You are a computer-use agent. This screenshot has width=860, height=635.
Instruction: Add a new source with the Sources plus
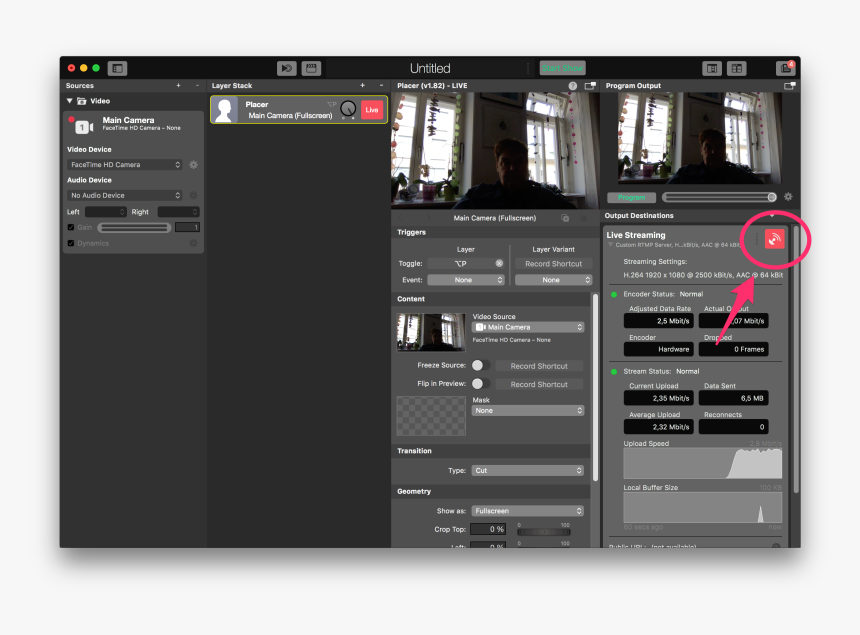point(178,86)
